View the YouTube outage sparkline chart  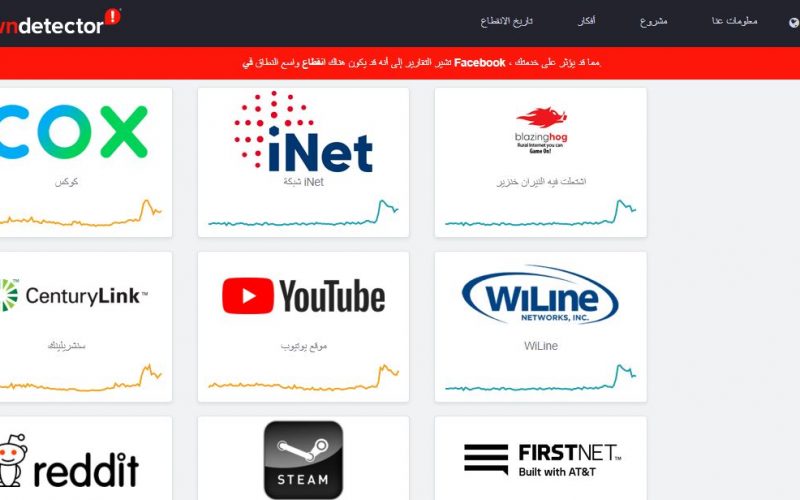point(304,378)
